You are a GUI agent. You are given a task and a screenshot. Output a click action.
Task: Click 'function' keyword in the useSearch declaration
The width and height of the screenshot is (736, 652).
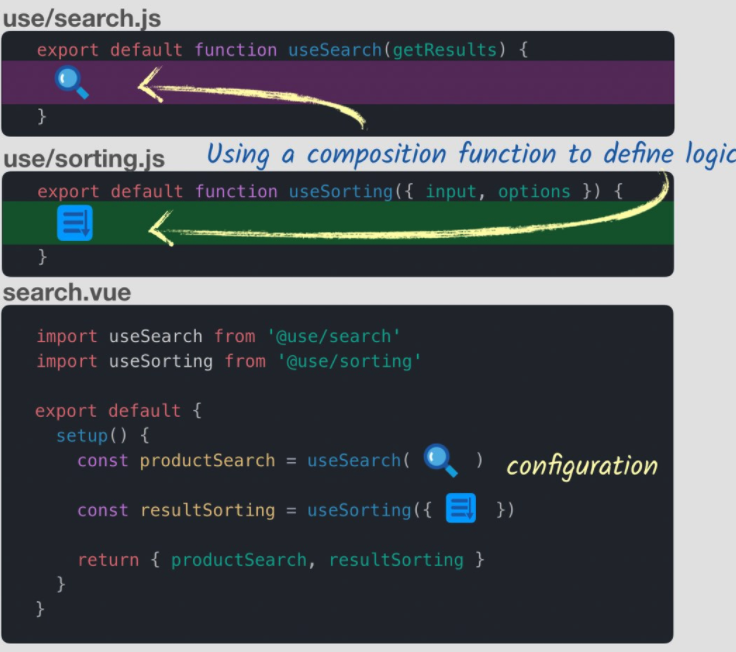tap(236, 50)
